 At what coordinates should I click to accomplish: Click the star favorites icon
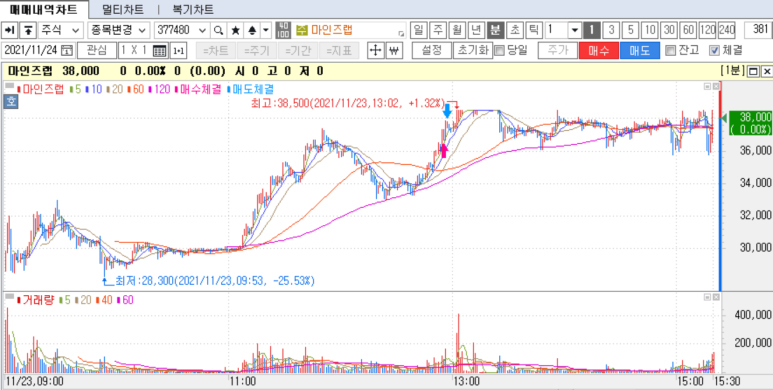tap(236, 30)
